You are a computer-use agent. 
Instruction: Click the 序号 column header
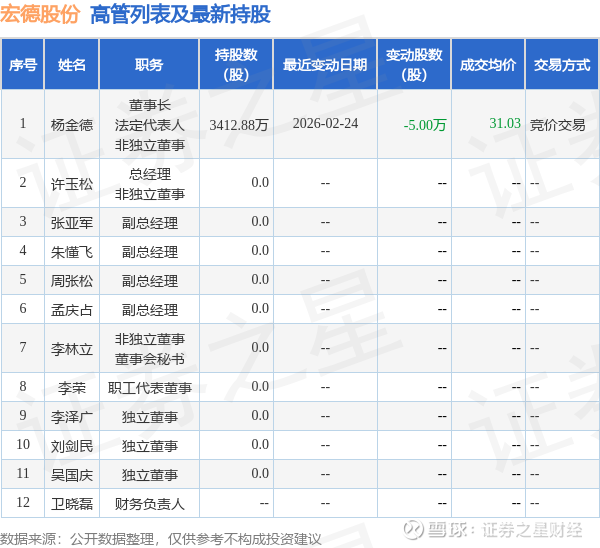tap(23, 65)
